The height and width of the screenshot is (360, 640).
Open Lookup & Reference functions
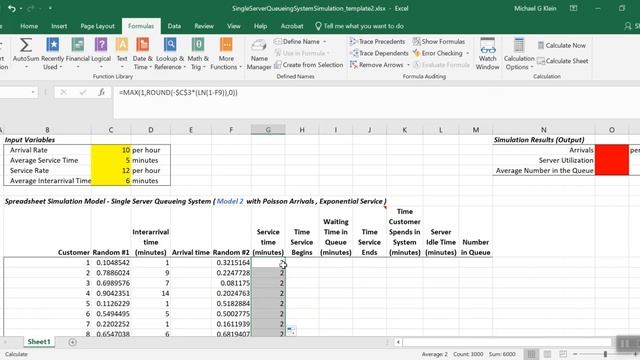170,53
